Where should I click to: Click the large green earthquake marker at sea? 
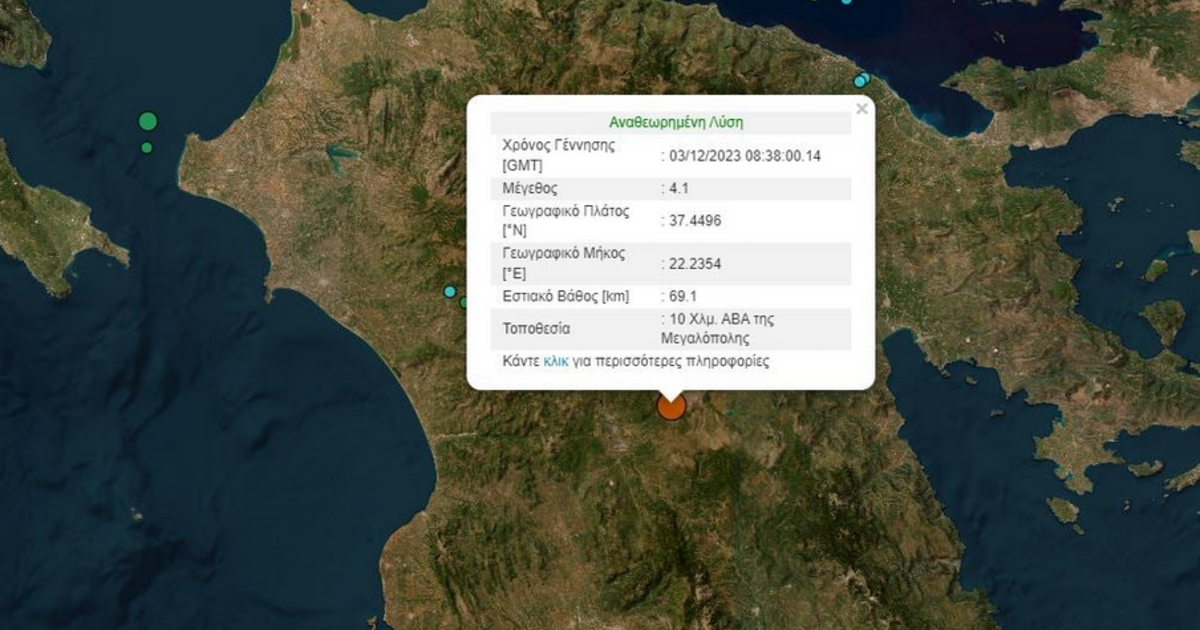(x=148, y=121)
